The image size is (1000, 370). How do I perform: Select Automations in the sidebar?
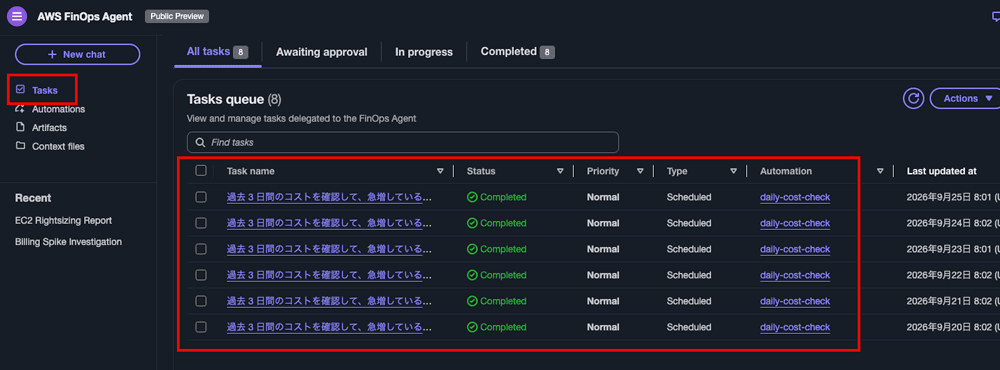58,109
